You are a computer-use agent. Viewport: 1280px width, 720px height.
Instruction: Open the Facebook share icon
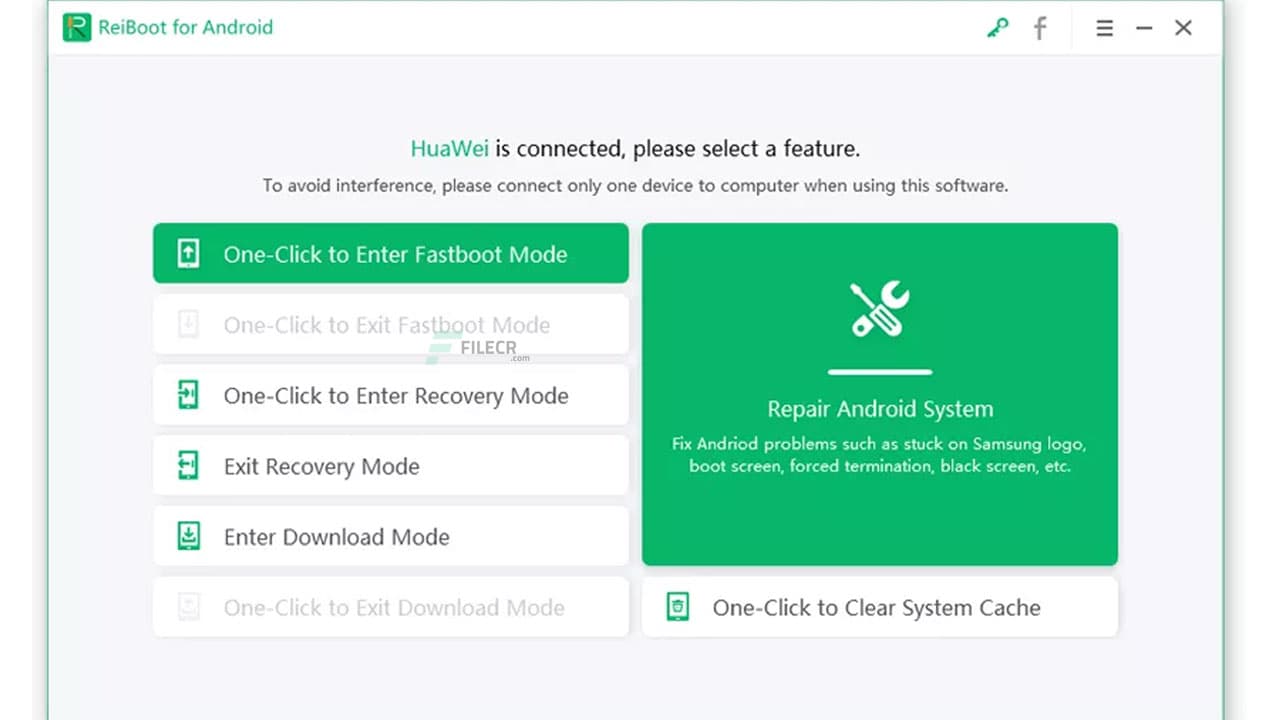click(1040, 28)
